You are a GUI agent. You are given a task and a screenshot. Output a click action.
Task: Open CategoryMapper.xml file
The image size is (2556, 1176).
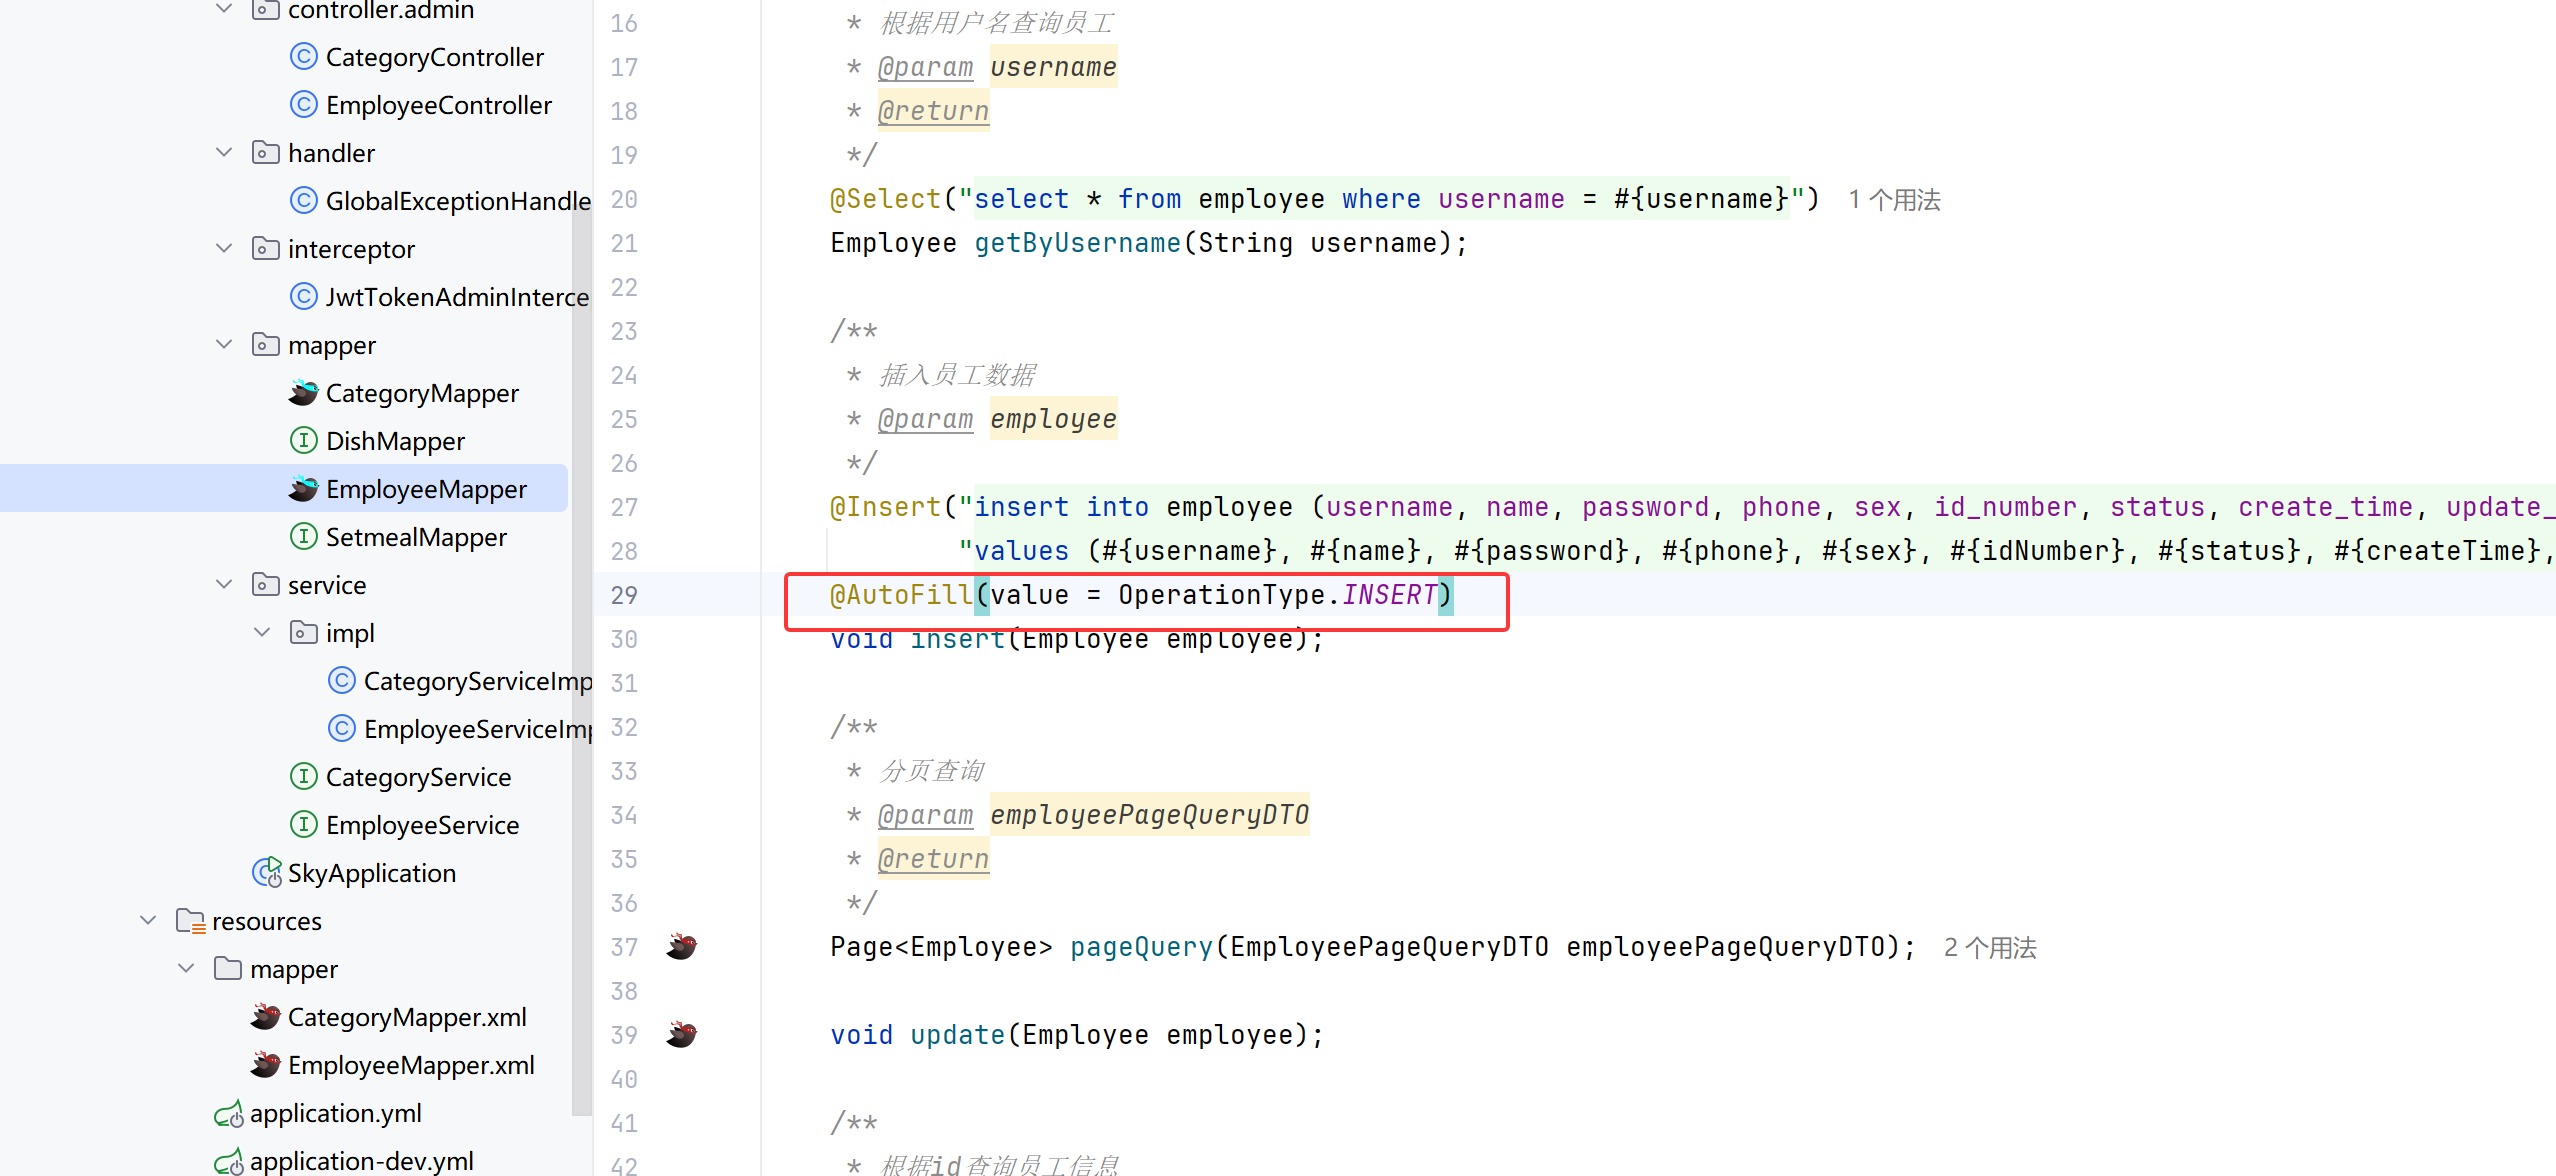(x=406, y=1017)
